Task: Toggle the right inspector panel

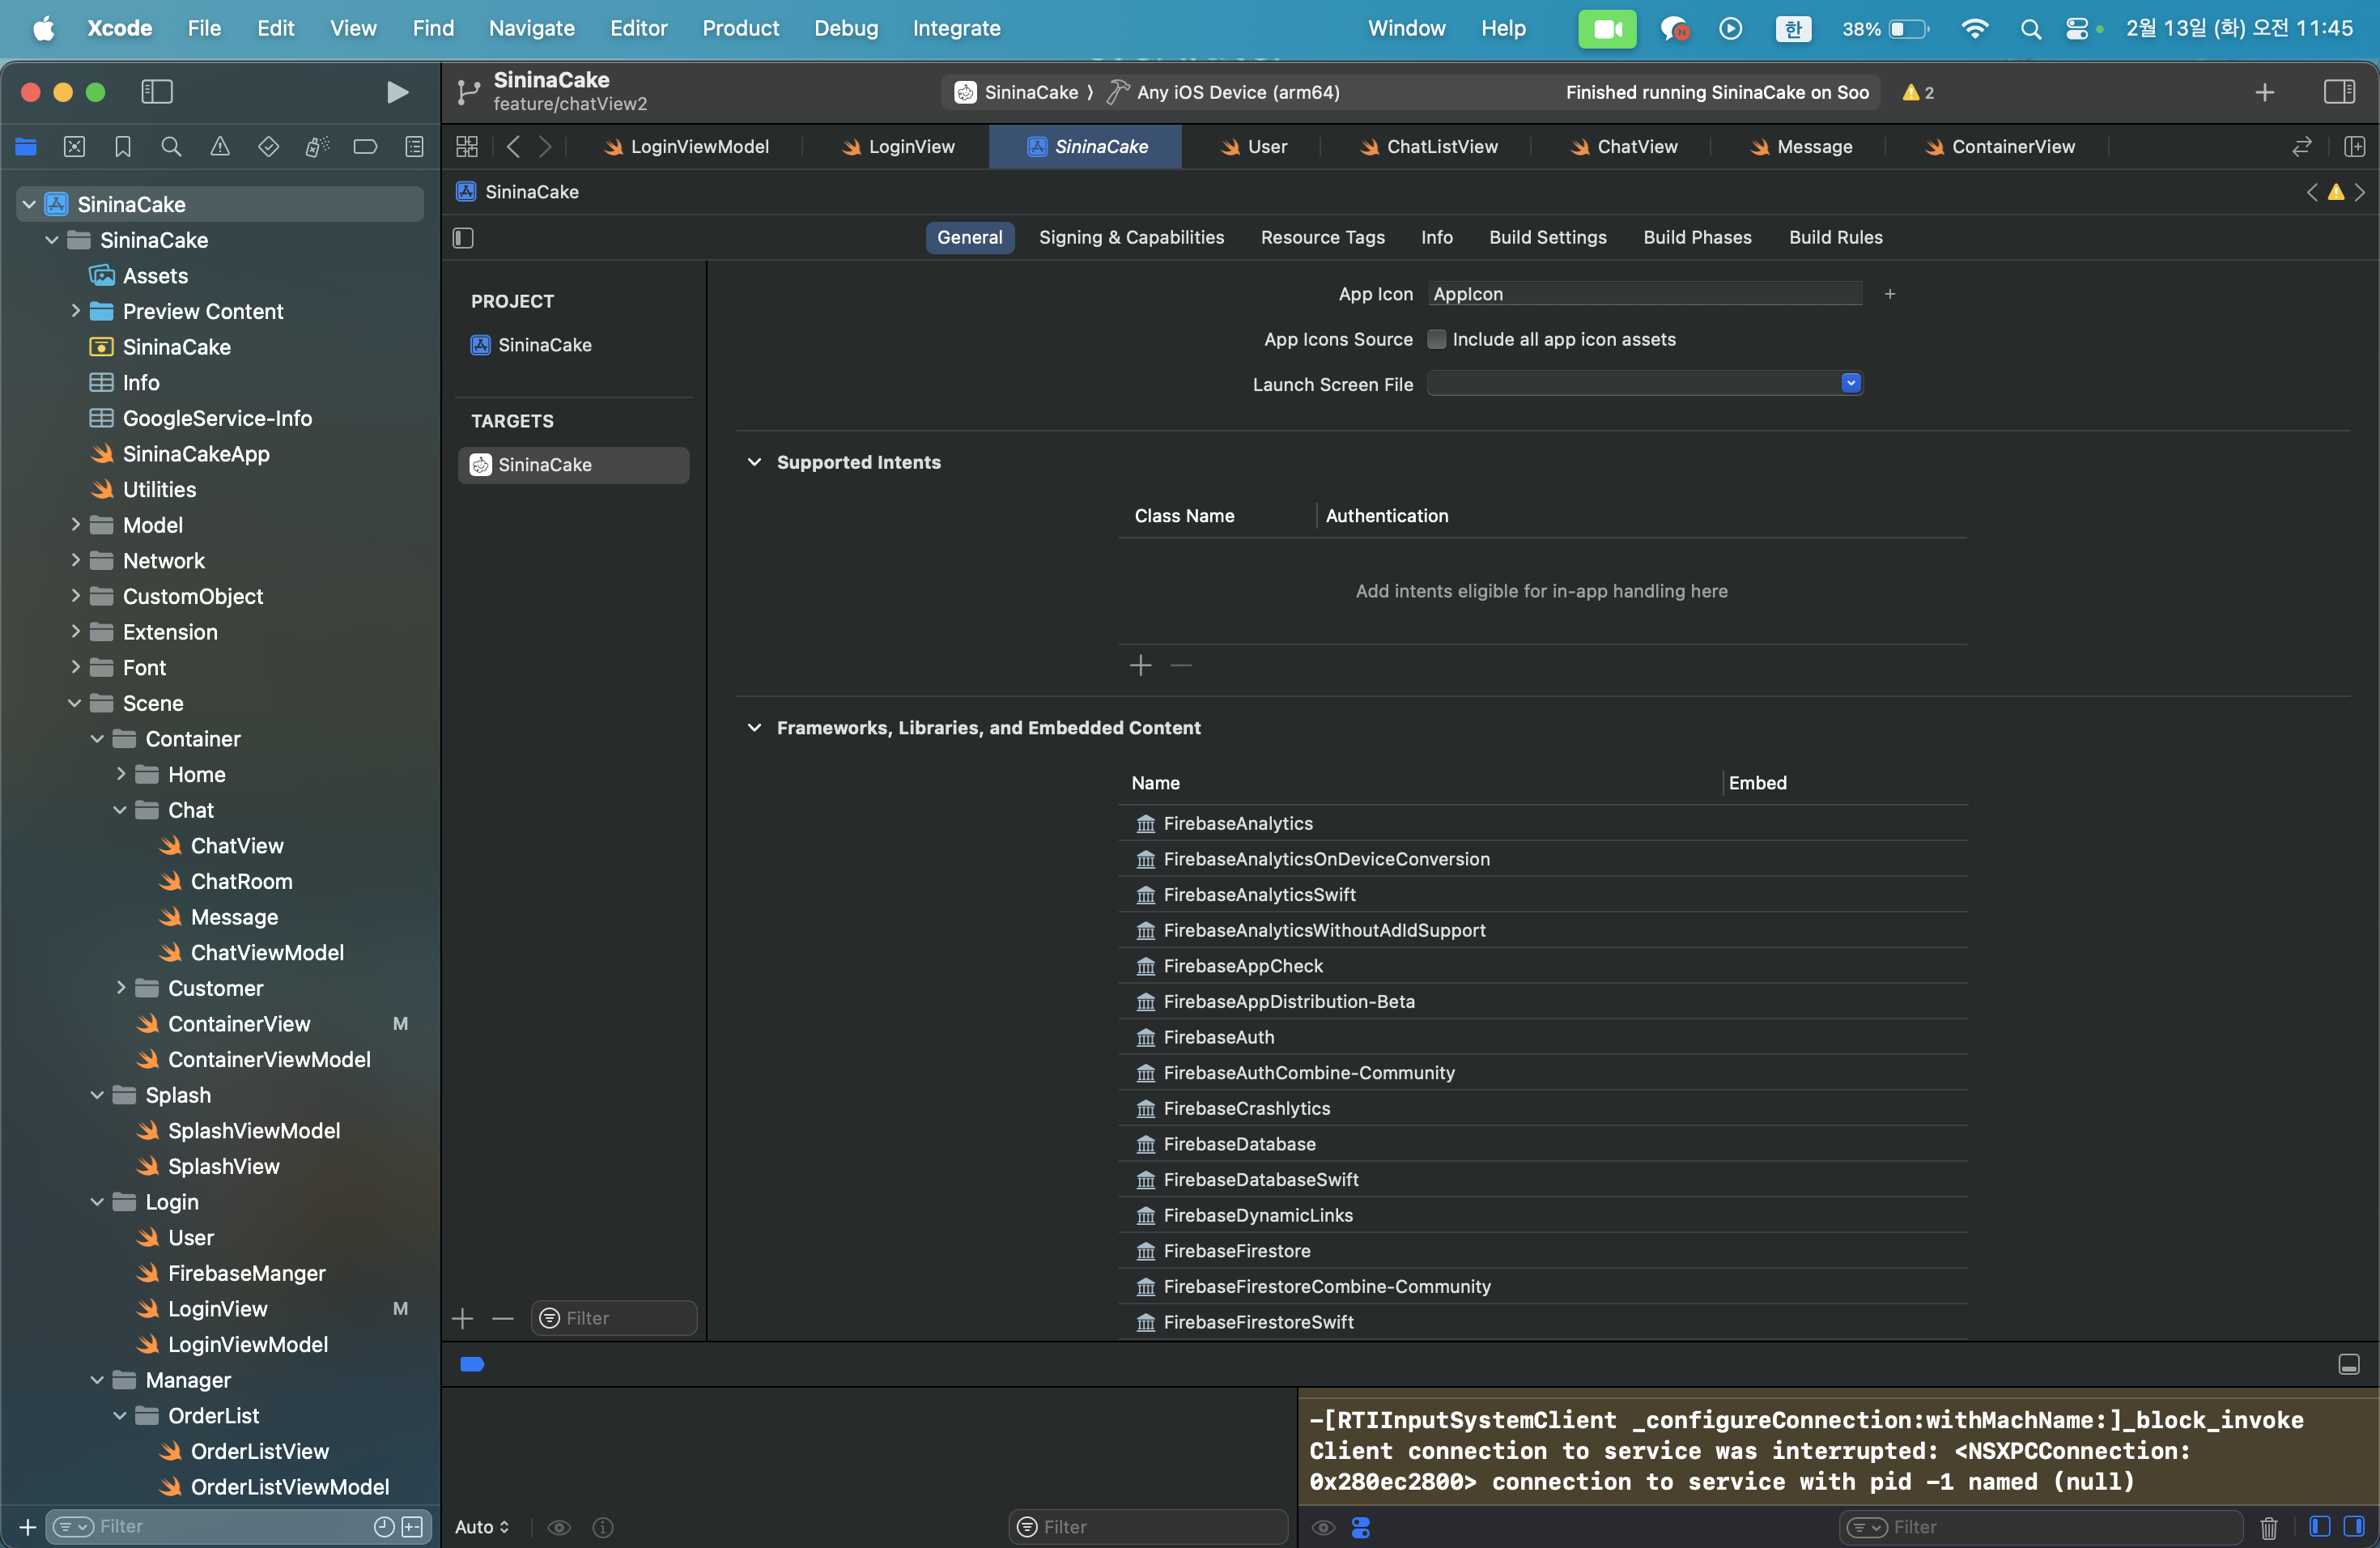Action: point(2339,92)
